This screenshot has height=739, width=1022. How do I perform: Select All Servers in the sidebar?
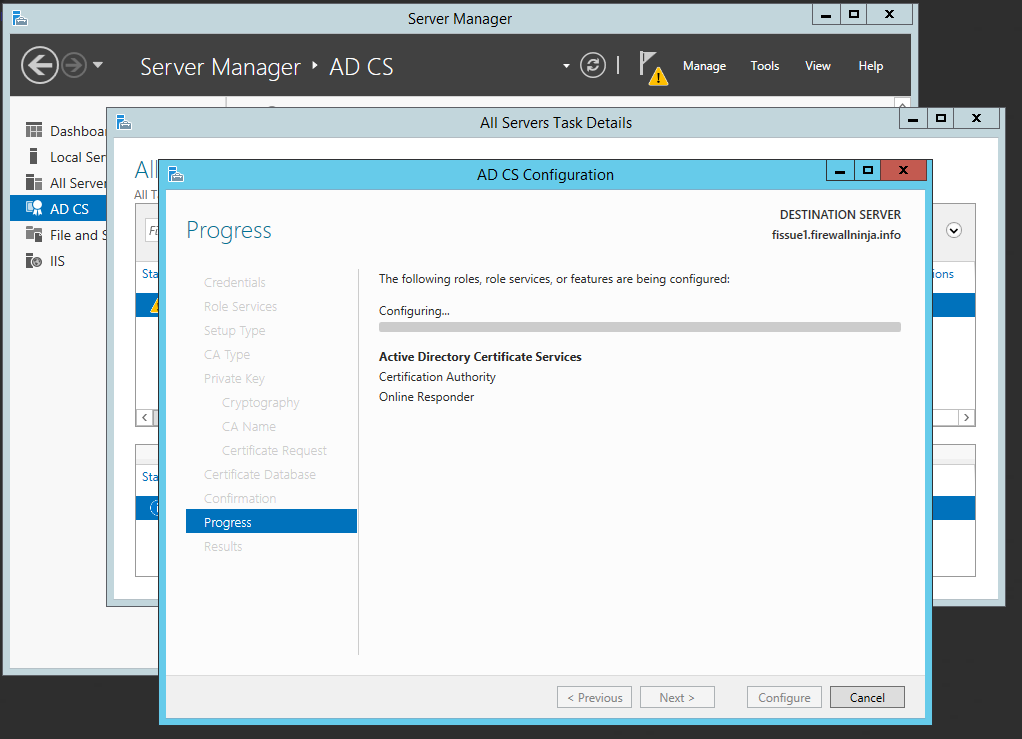(x=59, y=183)
